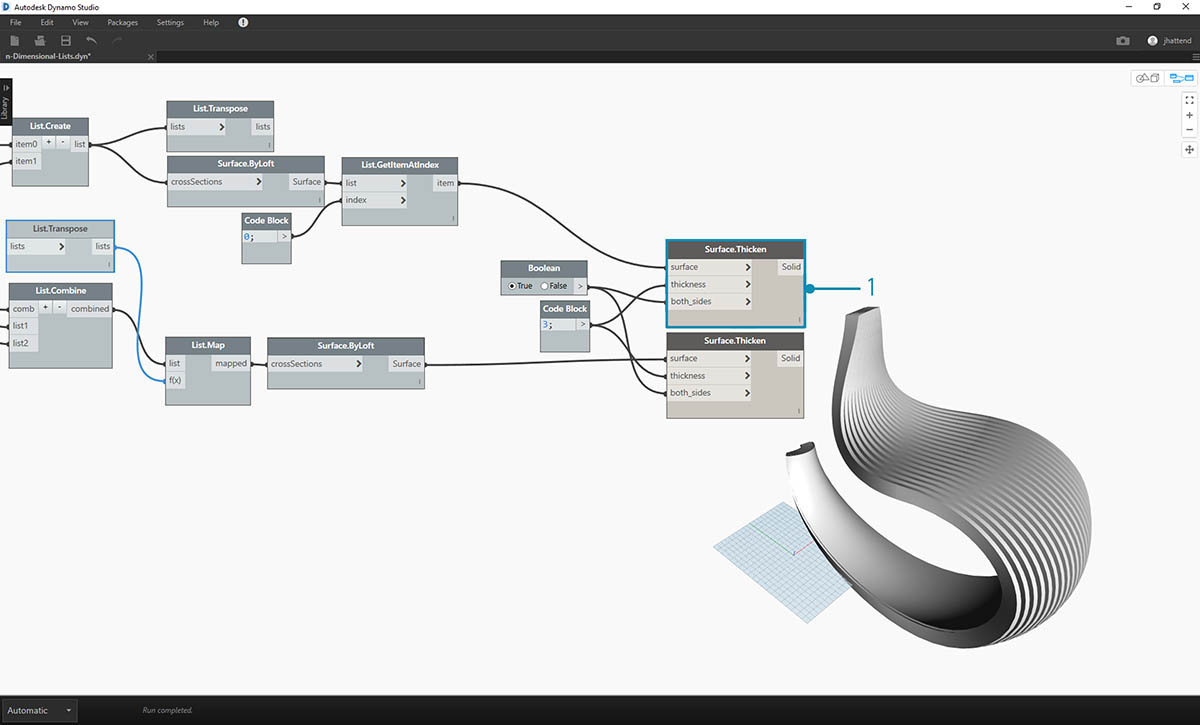Select the List.Map node title

pos(207,345)
